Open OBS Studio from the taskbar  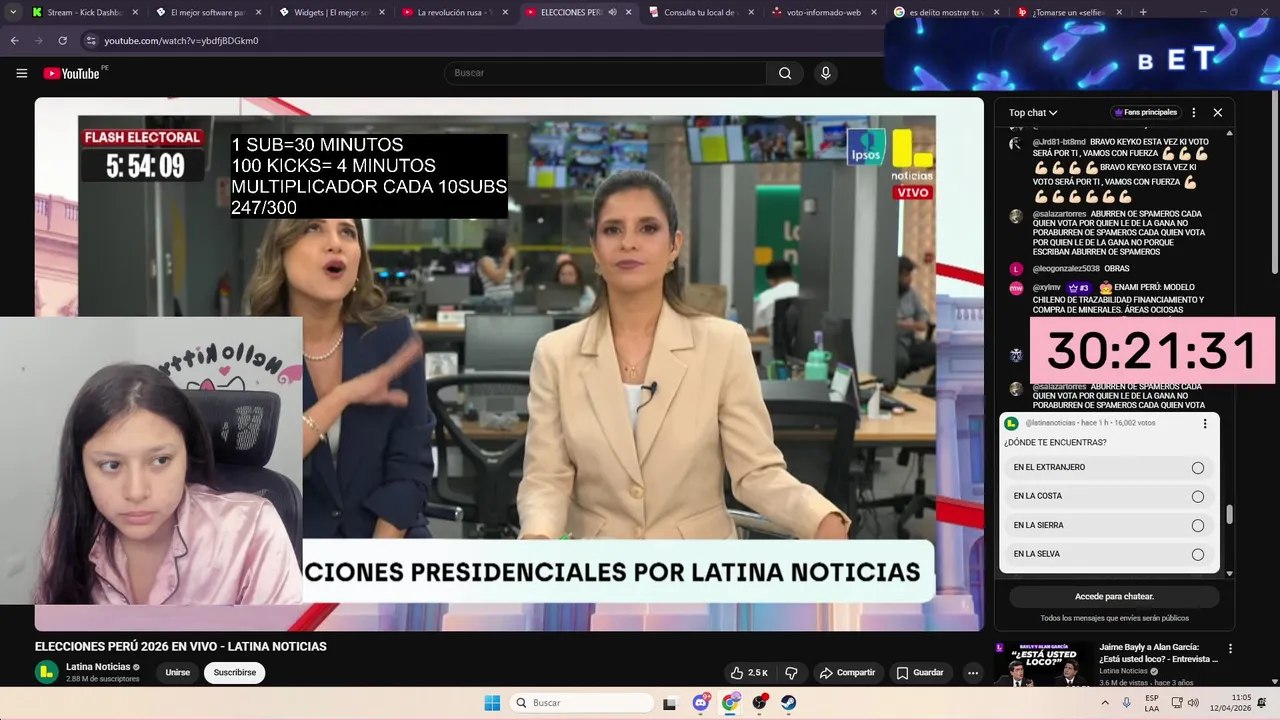click(x=760, y=703)
